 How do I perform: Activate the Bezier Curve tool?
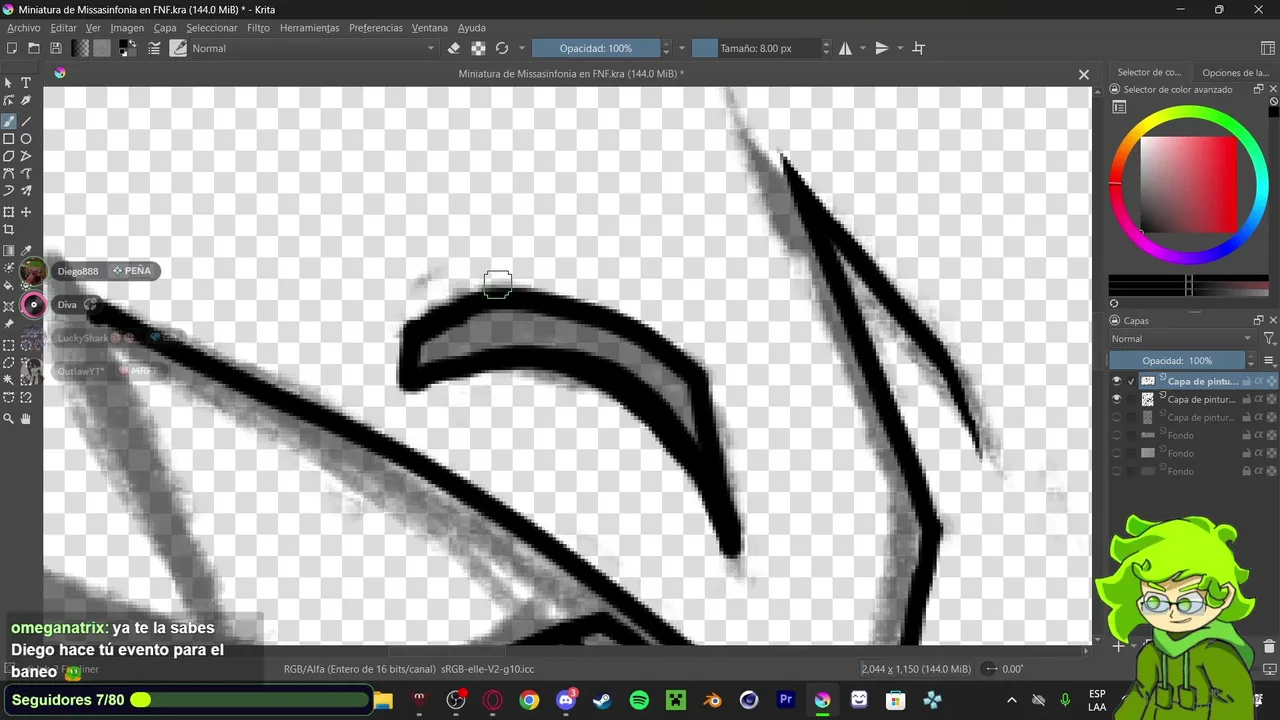click(x=9, y=174)
